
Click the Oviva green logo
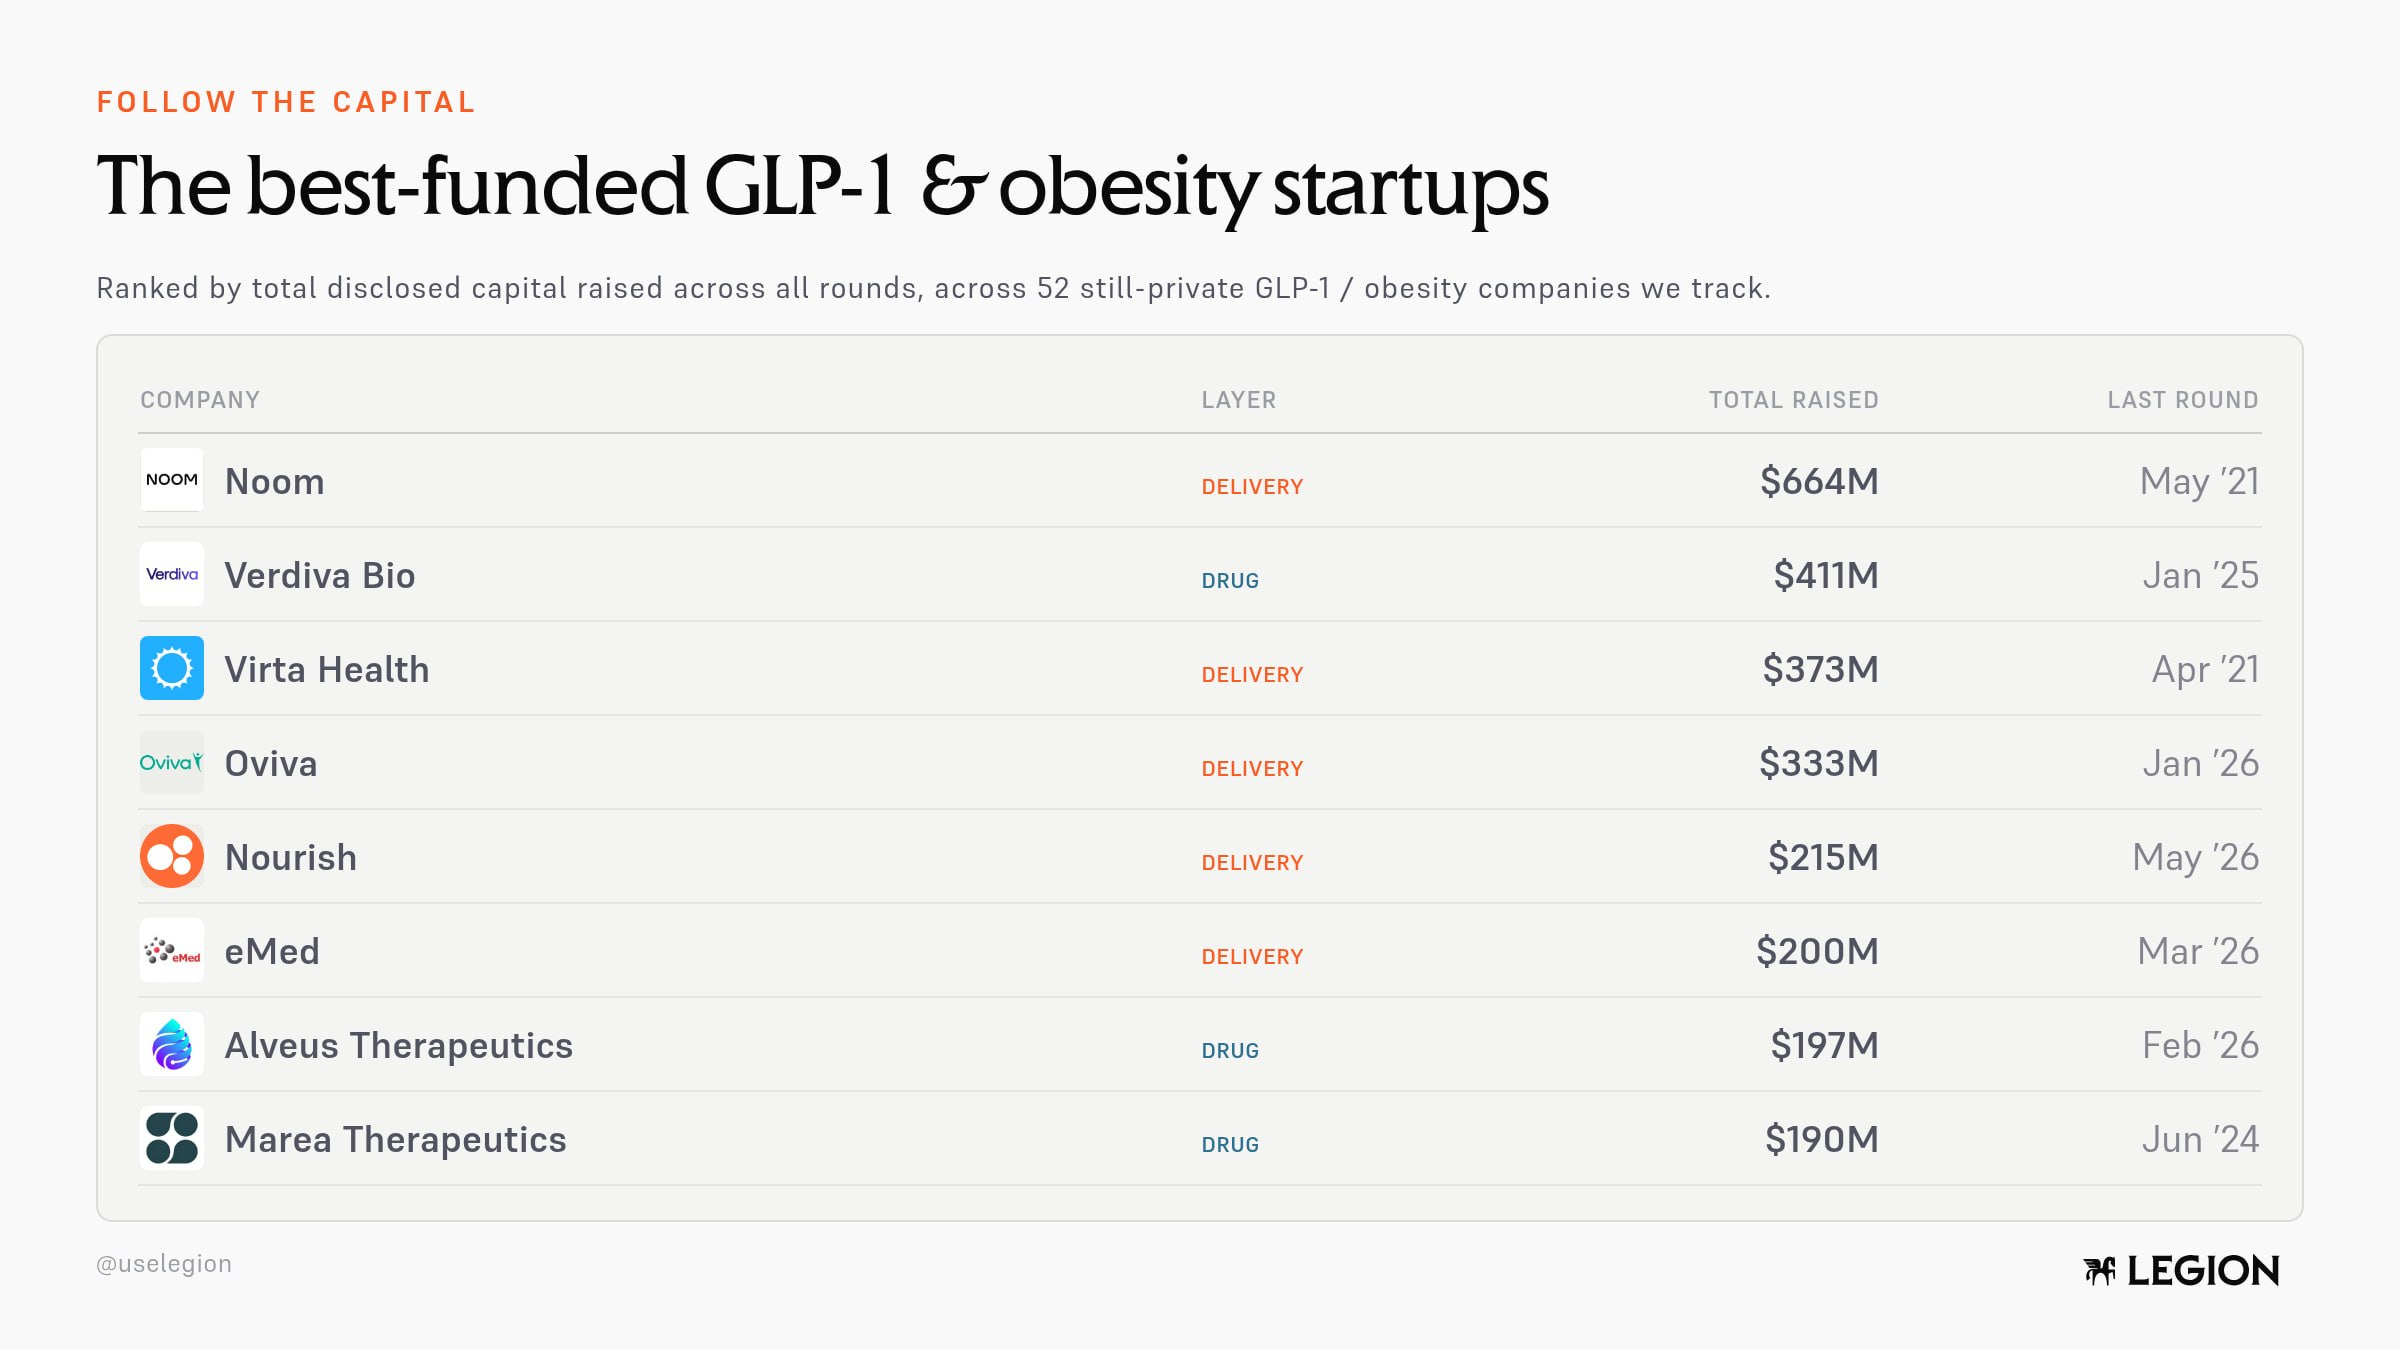pos(172,762)
